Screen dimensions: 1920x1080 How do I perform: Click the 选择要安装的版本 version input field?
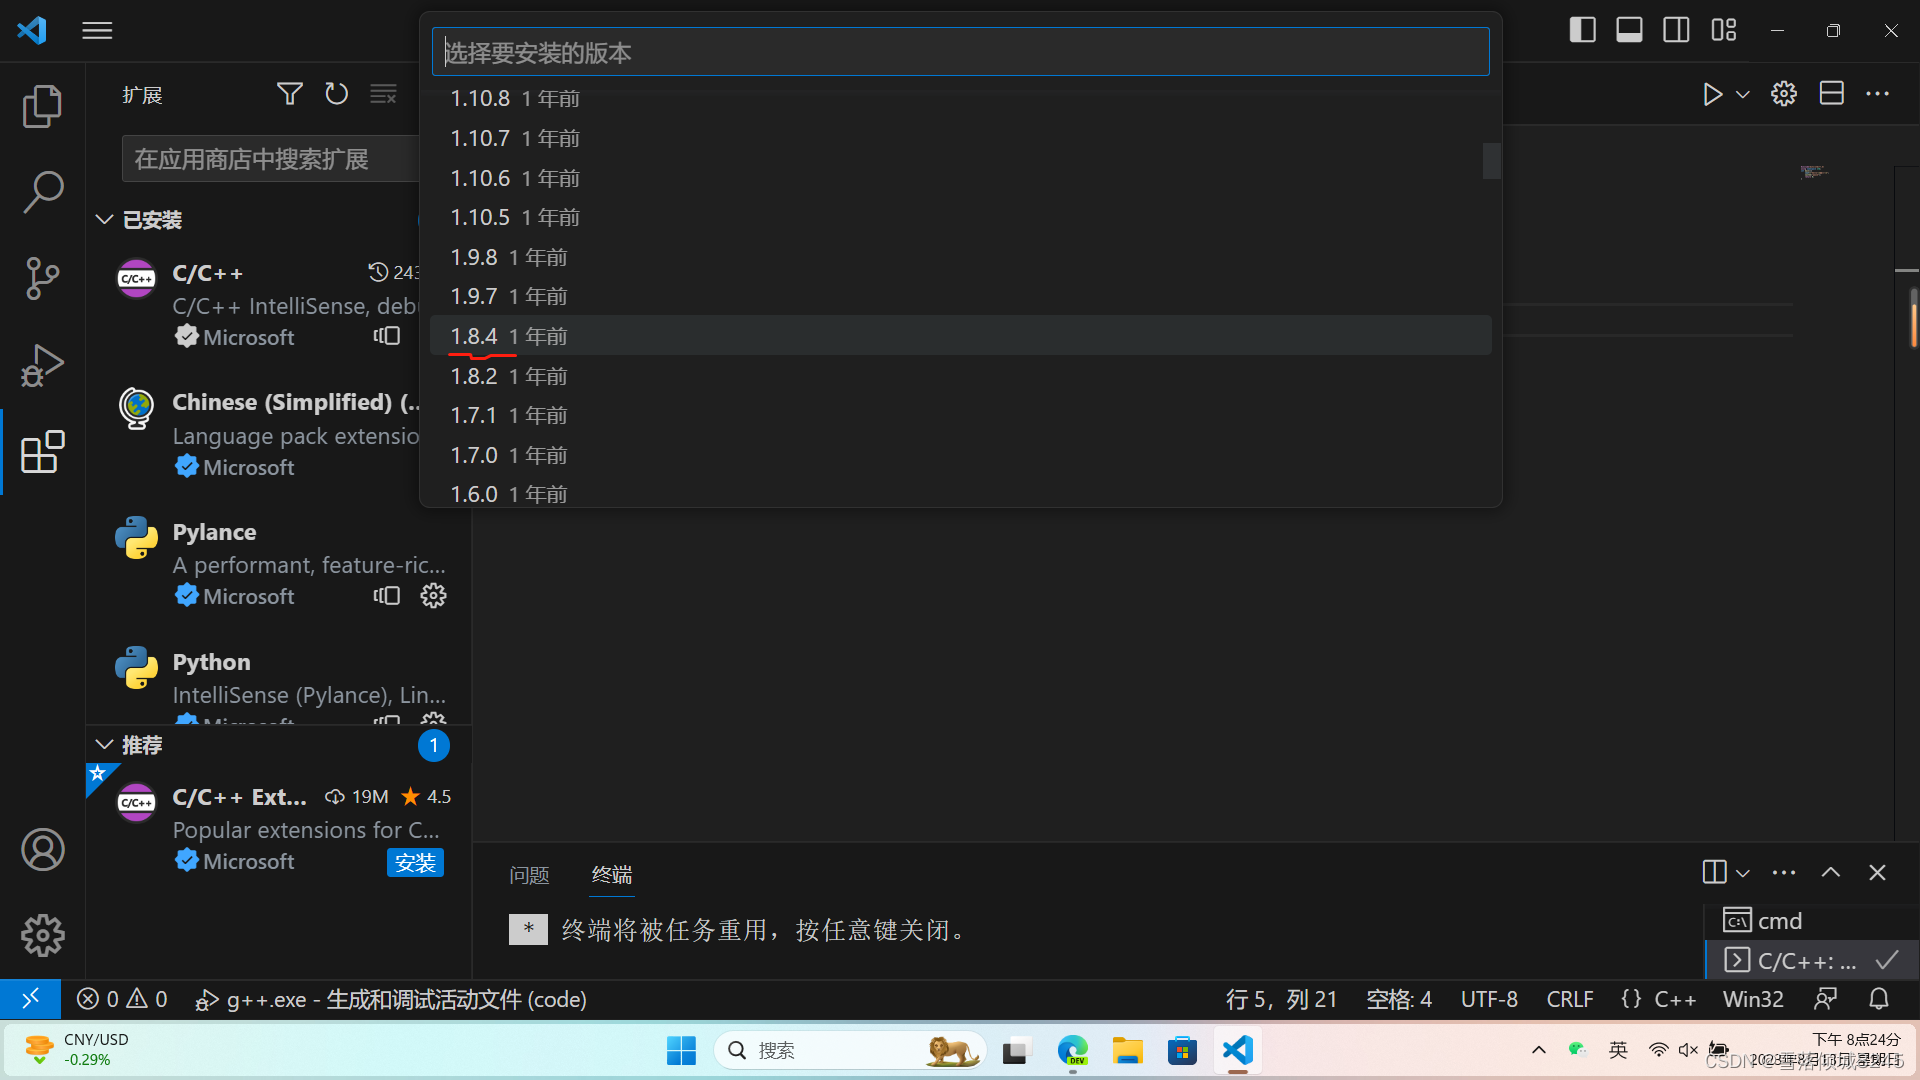[960, 52]
